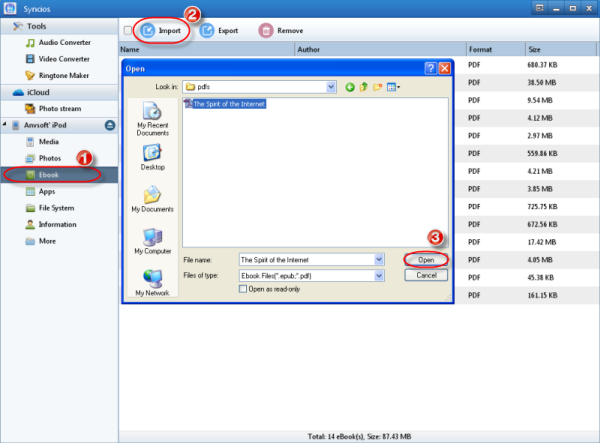This screenshot has height=443, width=600.
Task: Select the row sized 672.56 KB
Action: pos(526,224)
